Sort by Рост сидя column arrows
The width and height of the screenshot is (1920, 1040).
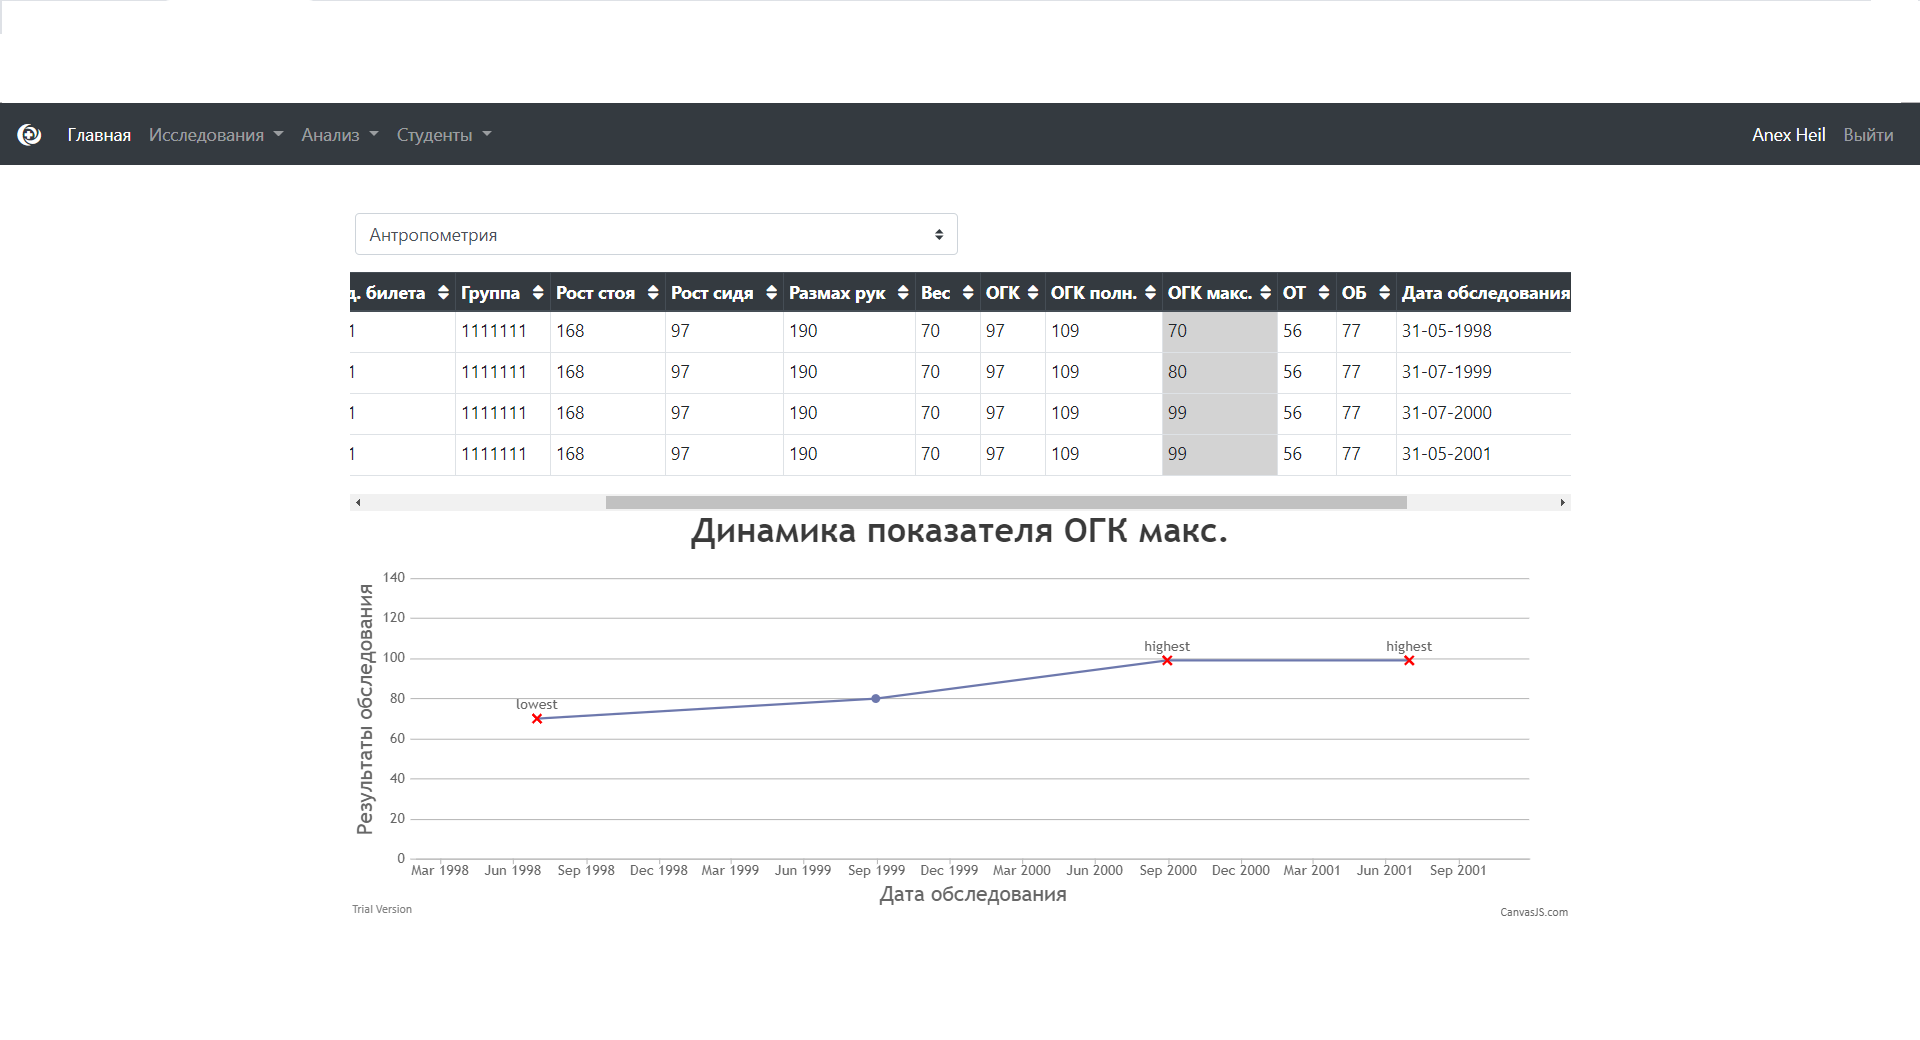771,292
